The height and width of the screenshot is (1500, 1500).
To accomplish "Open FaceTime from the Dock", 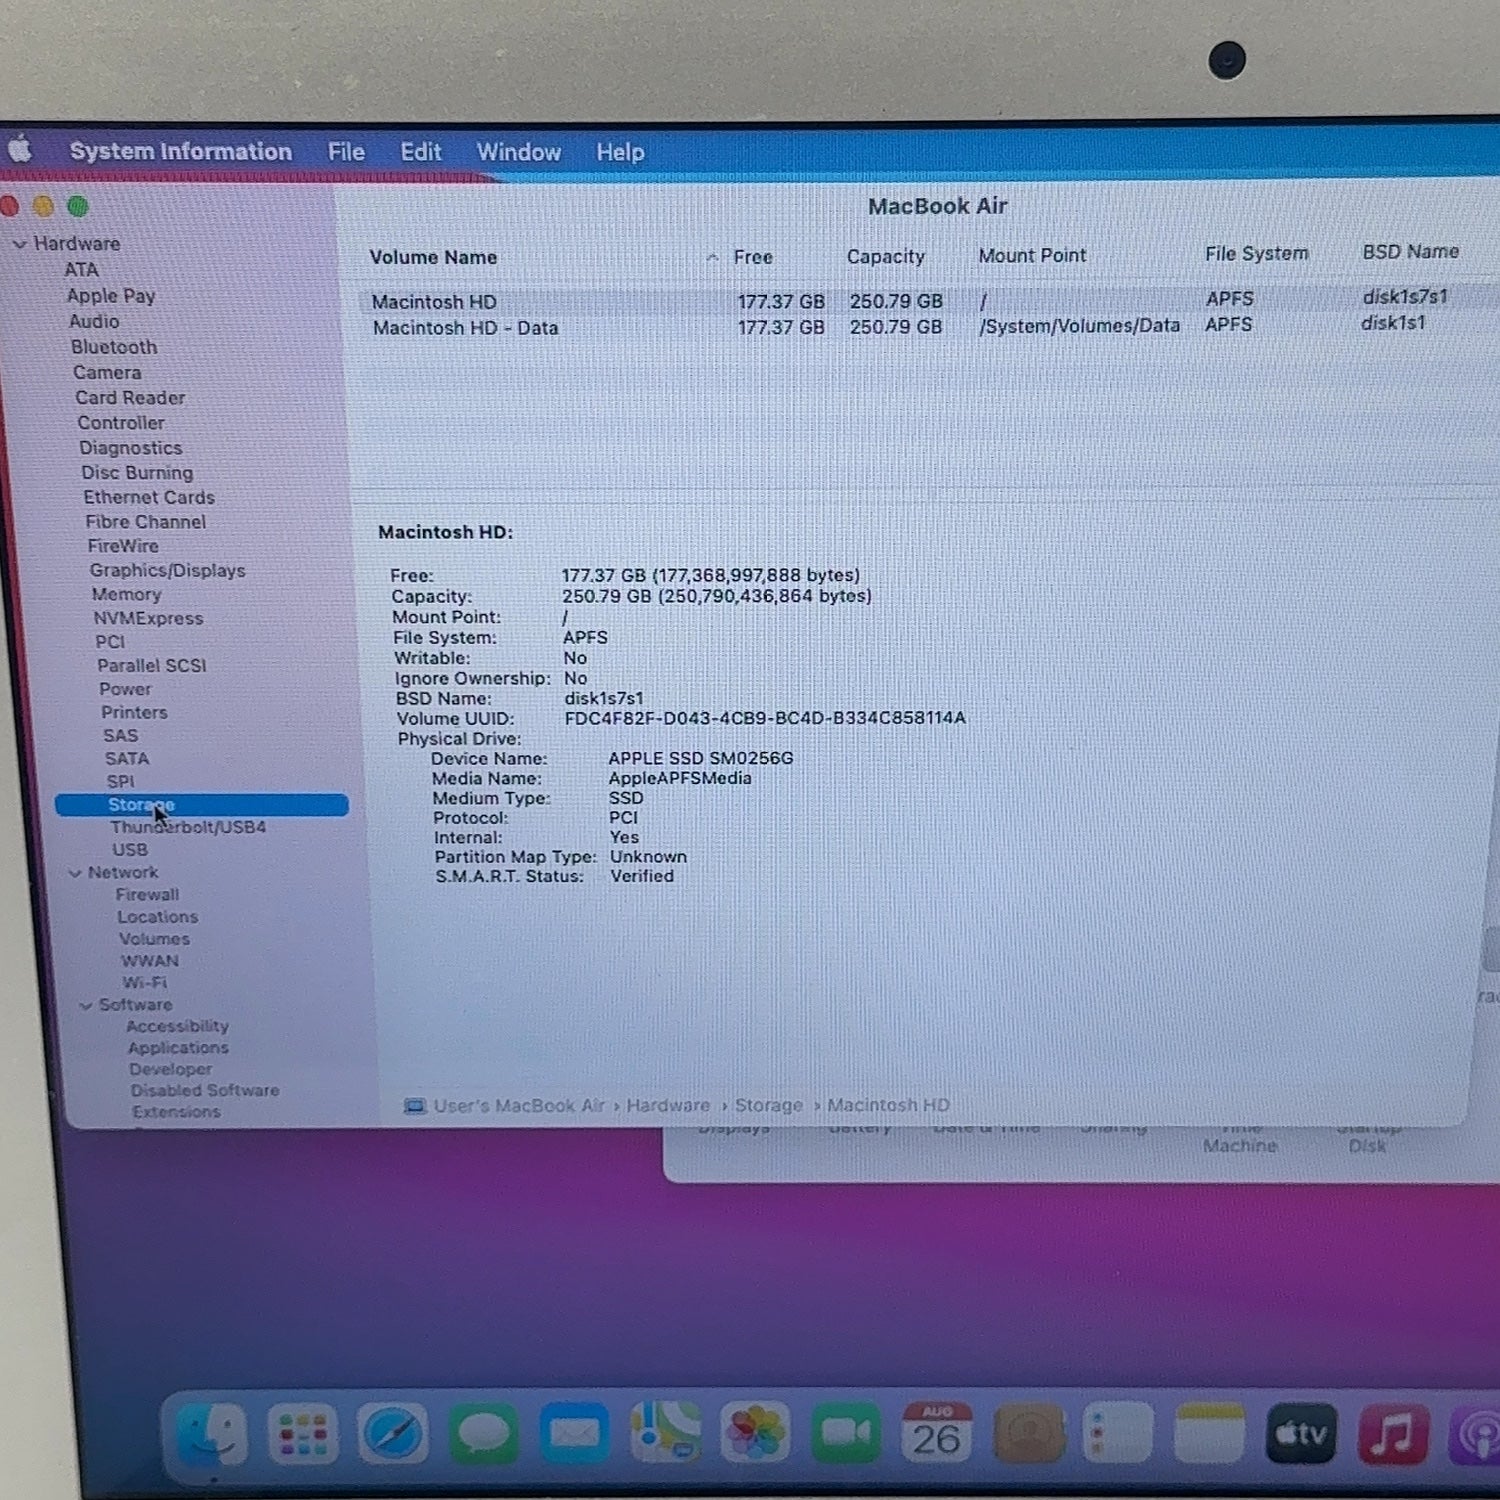I will click(846, 1433).
